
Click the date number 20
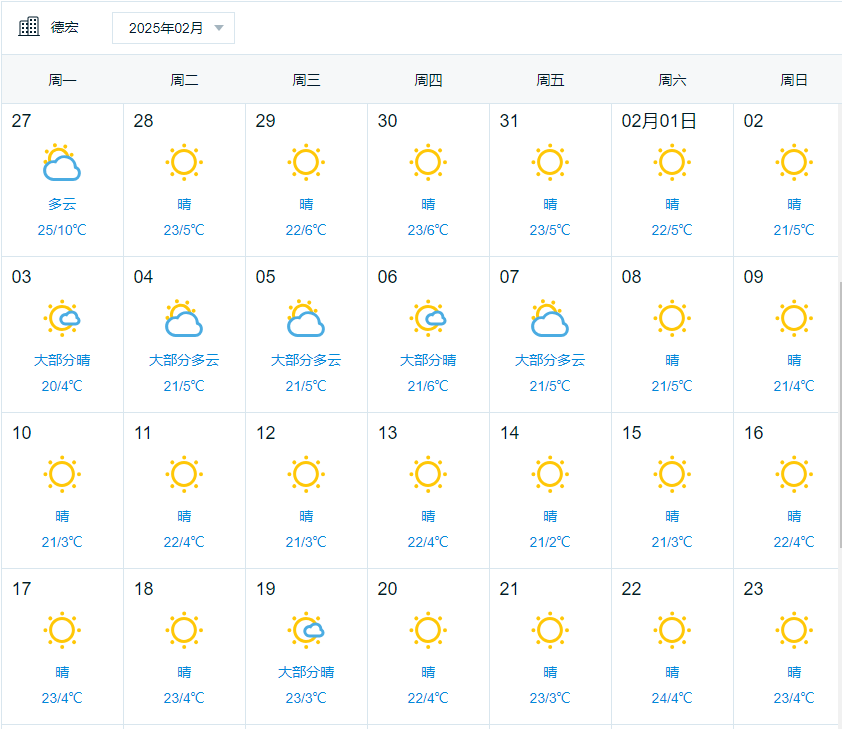(x=387, y=588)
